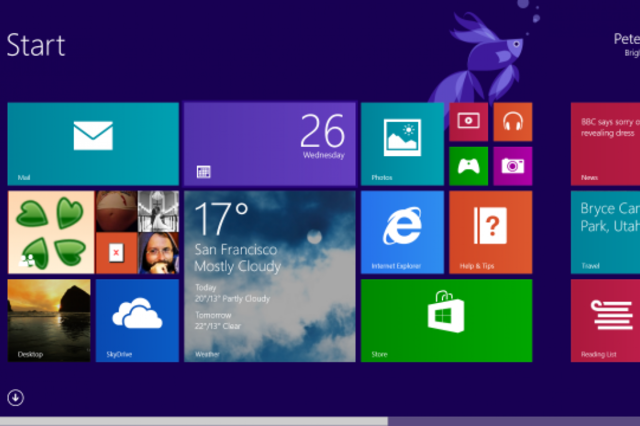Click the bearded man contact photo
The image size is (640, 426).
coord(159,253)
